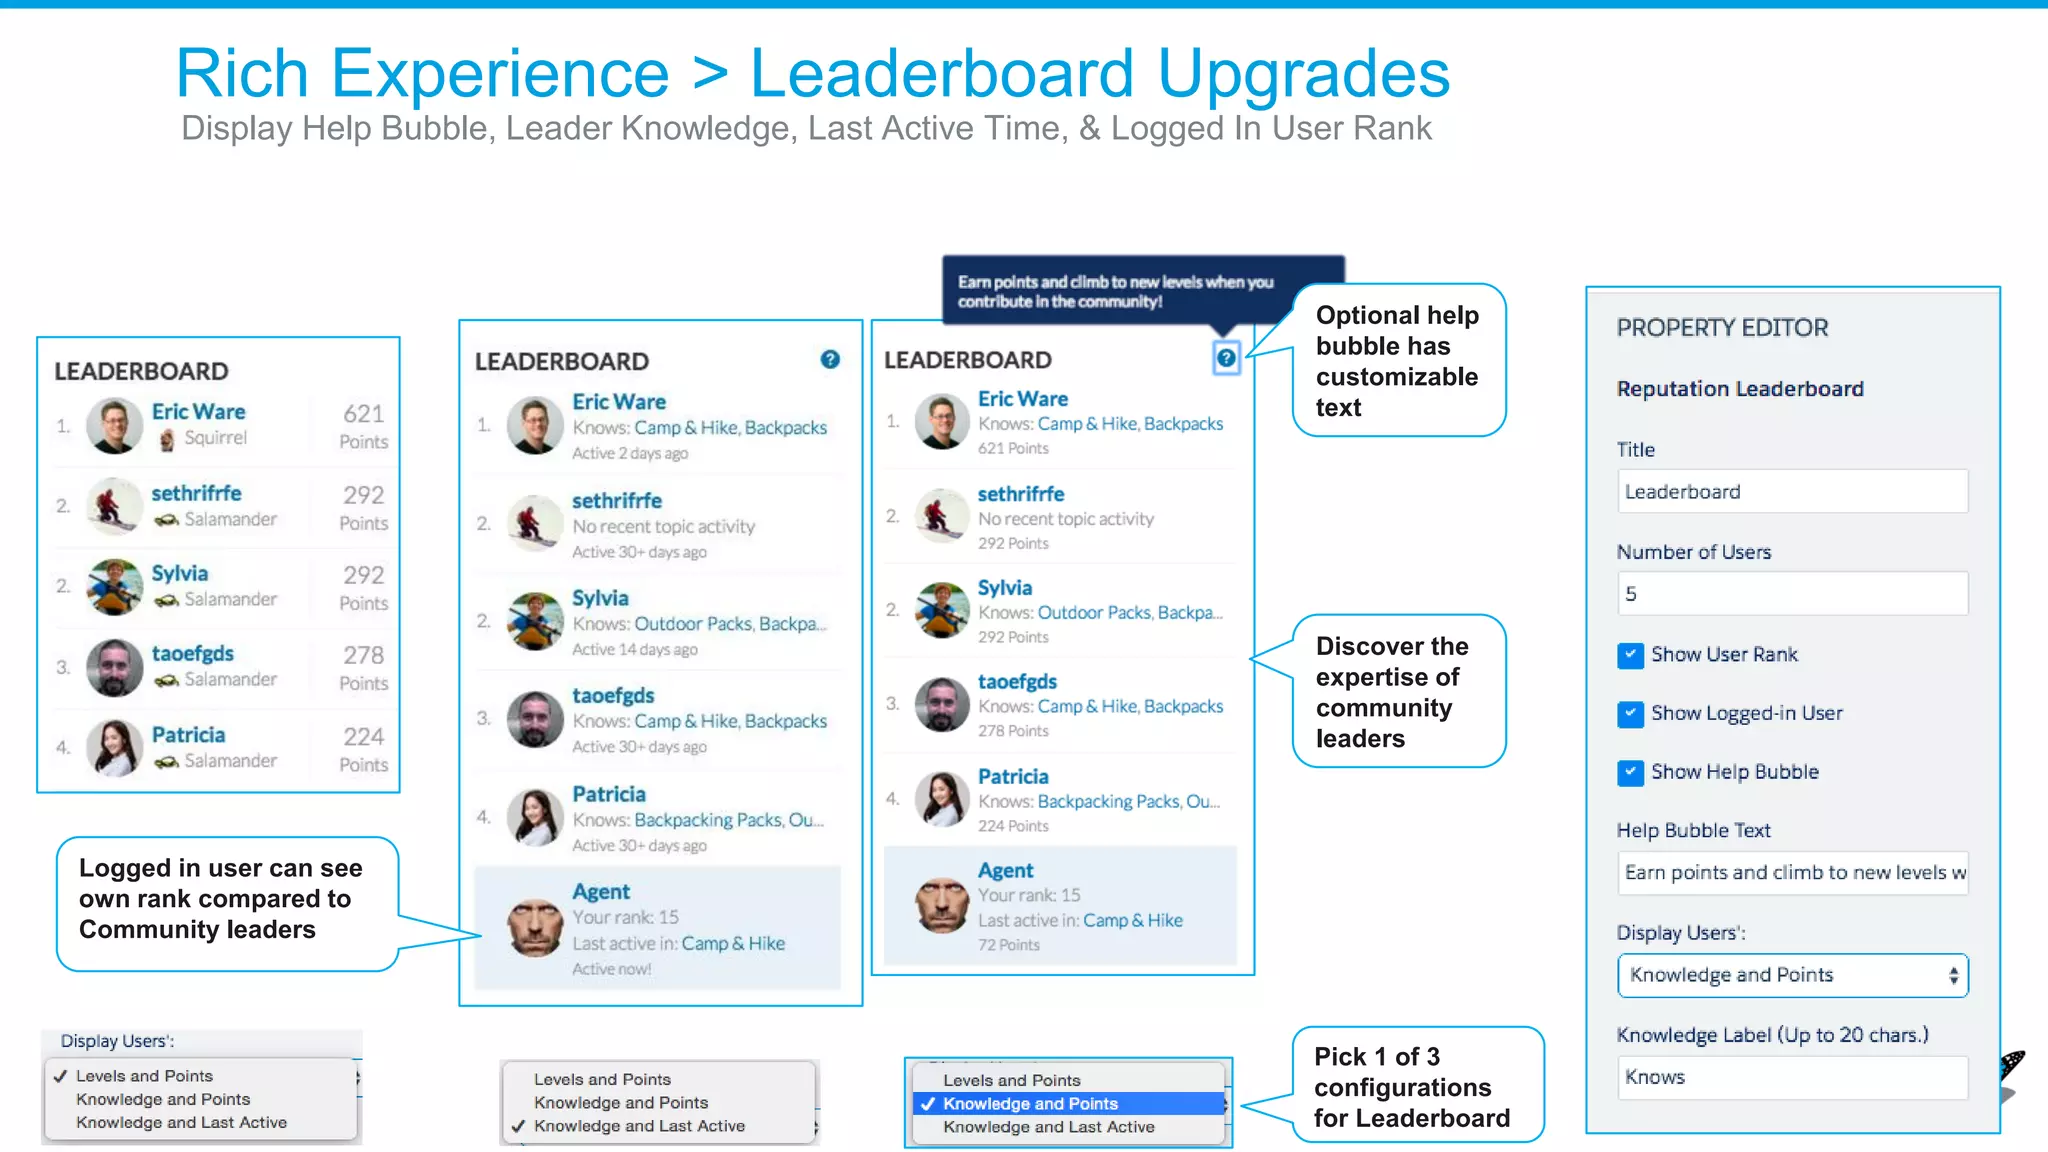Click sethrifrfe's avatar in the left leaderboard

click(115, 506)
